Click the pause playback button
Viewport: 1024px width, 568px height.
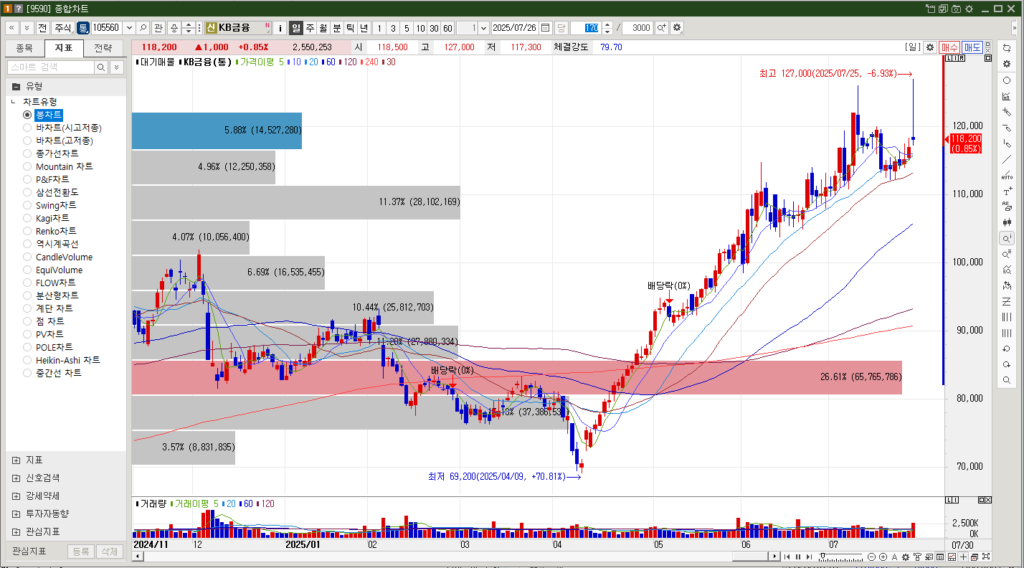pos(797,557)
